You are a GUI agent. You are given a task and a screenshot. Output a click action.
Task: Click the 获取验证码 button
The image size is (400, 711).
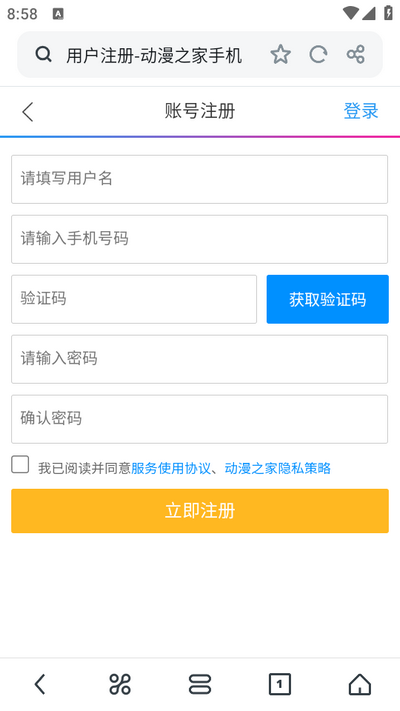pyautogui.click(x=327, y=299)
